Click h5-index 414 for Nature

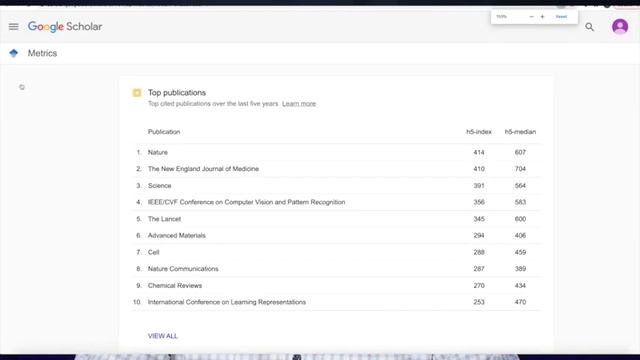point(479,152)
